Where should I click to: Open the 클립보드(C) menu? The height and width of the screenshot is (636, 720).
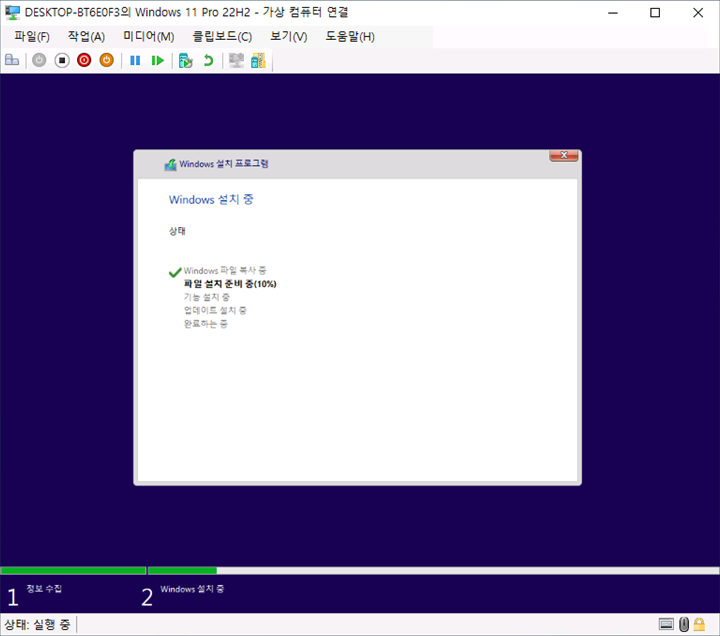222,37
